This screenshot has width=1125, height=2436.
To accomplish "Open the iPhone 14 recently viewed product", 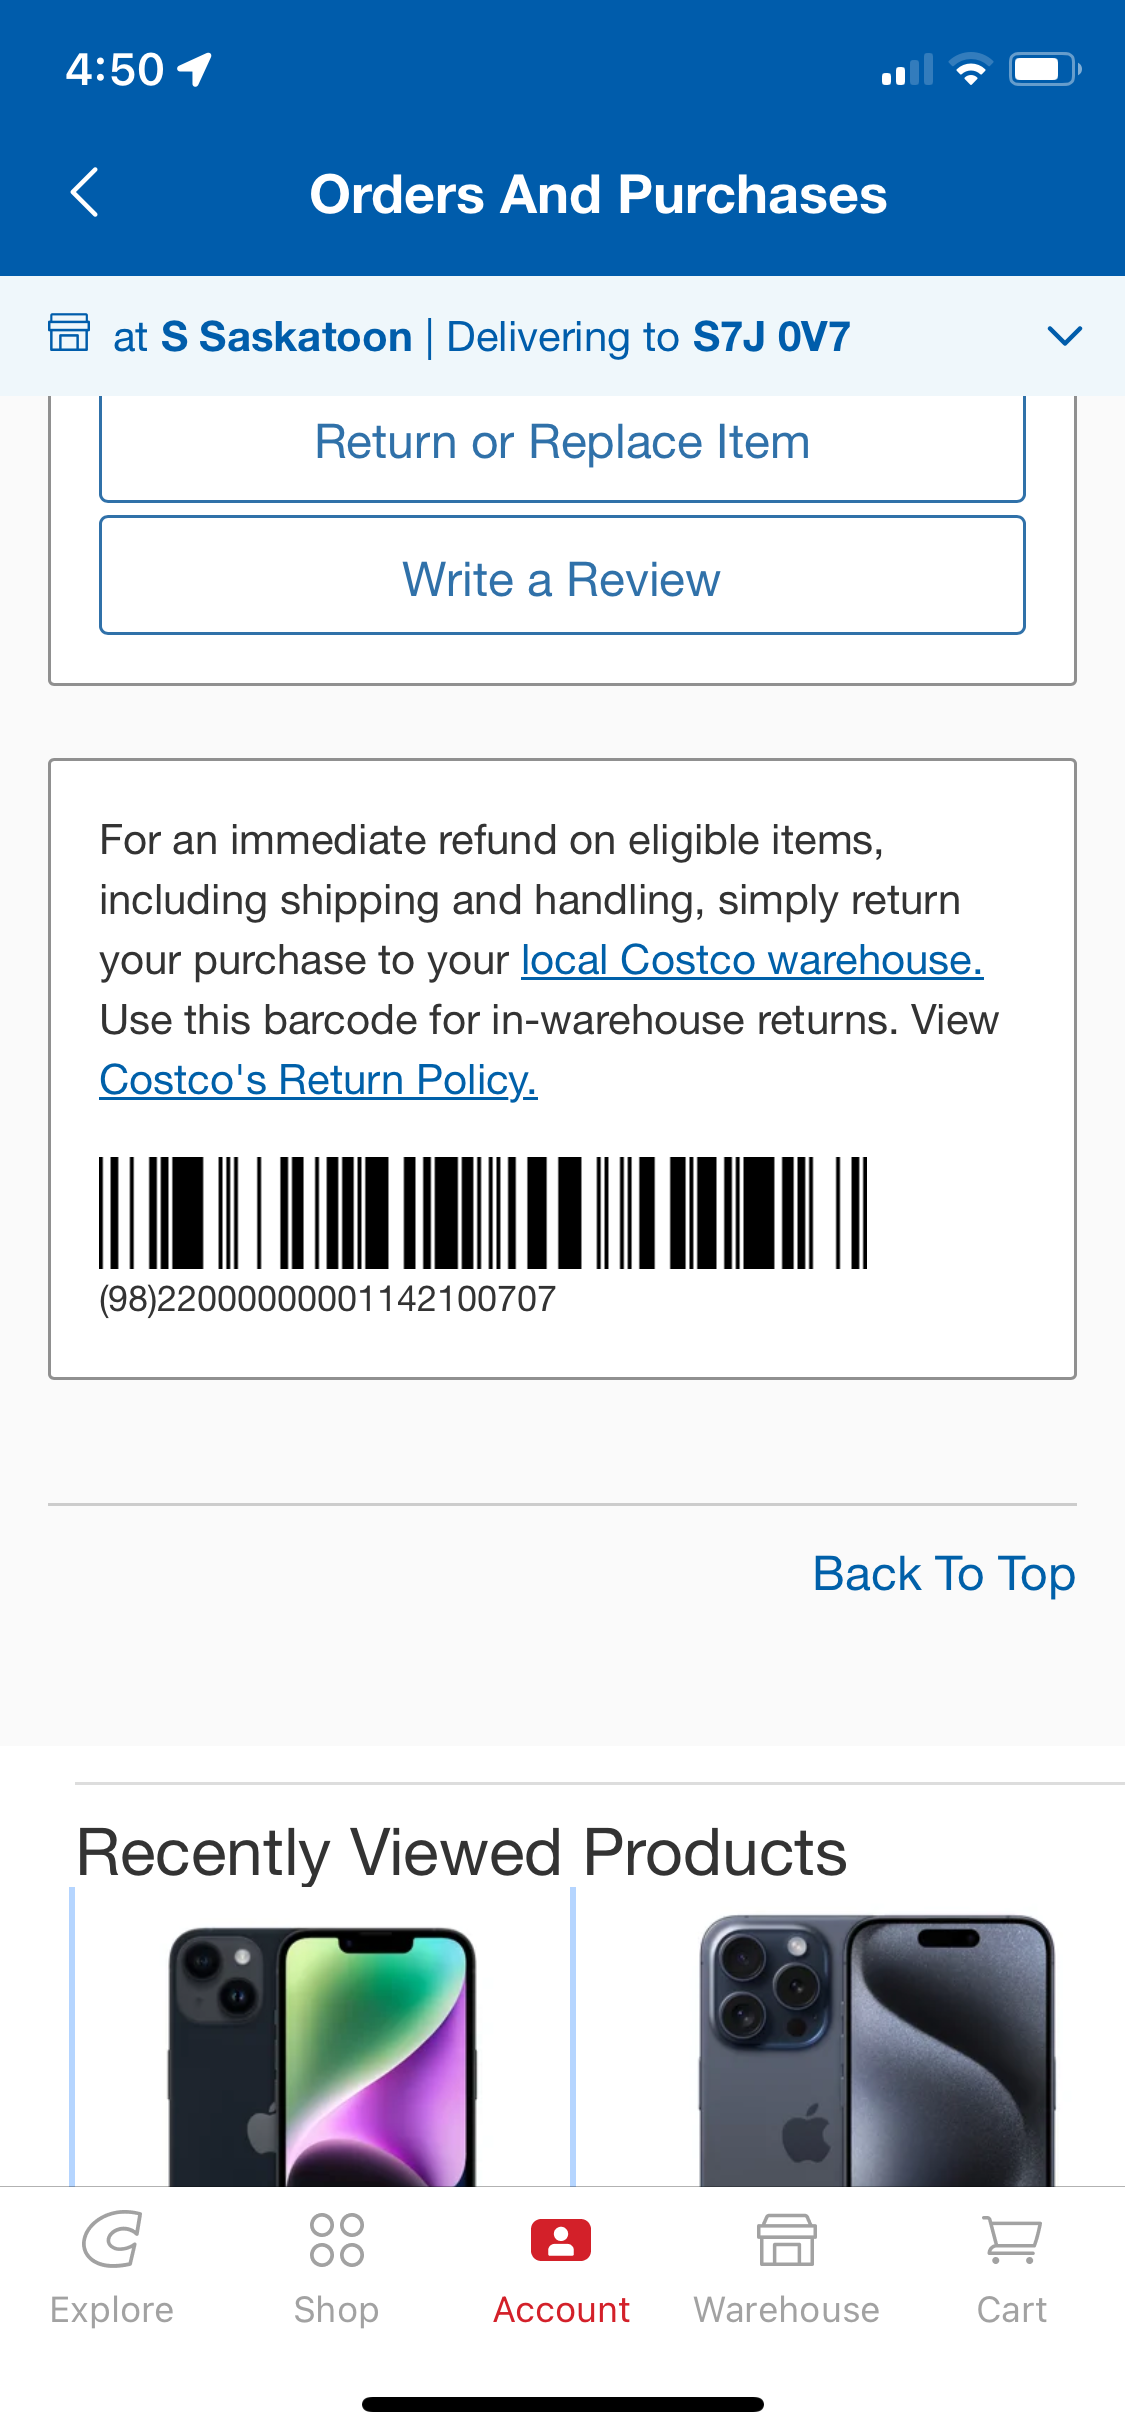I will tap(322, 2050).
